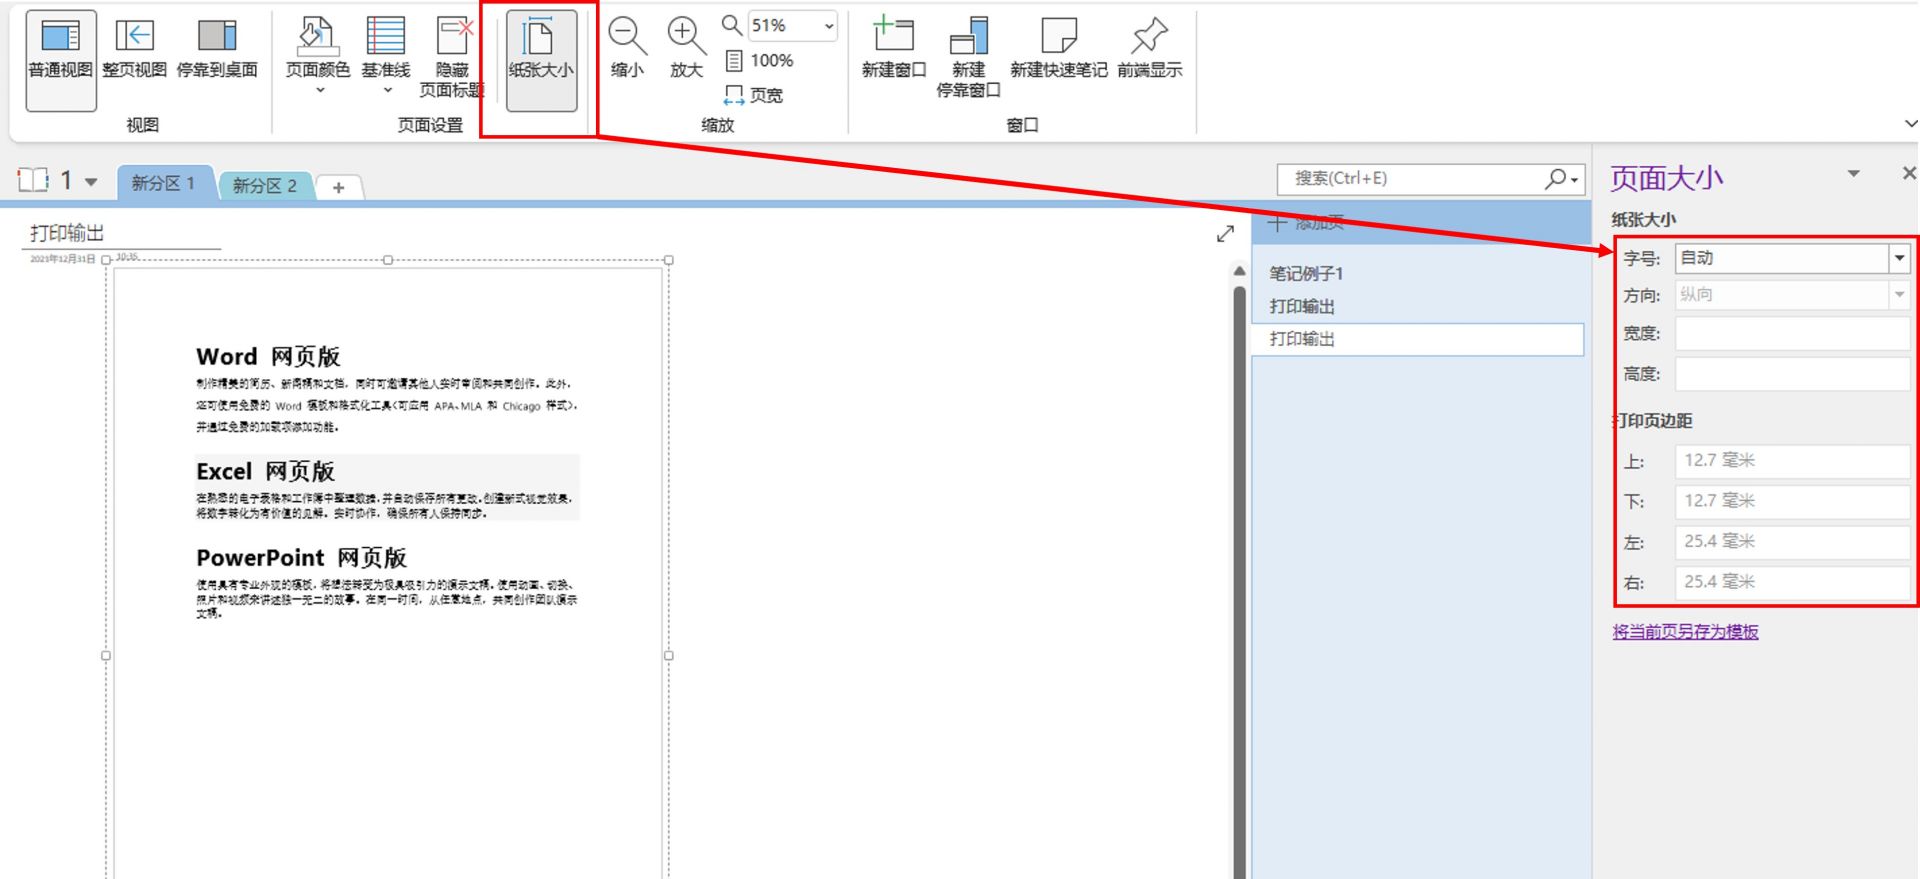The image size is (1920, 879).
Task: Click 停靠到桌面 dock to desktop
Action: (217, 50)
